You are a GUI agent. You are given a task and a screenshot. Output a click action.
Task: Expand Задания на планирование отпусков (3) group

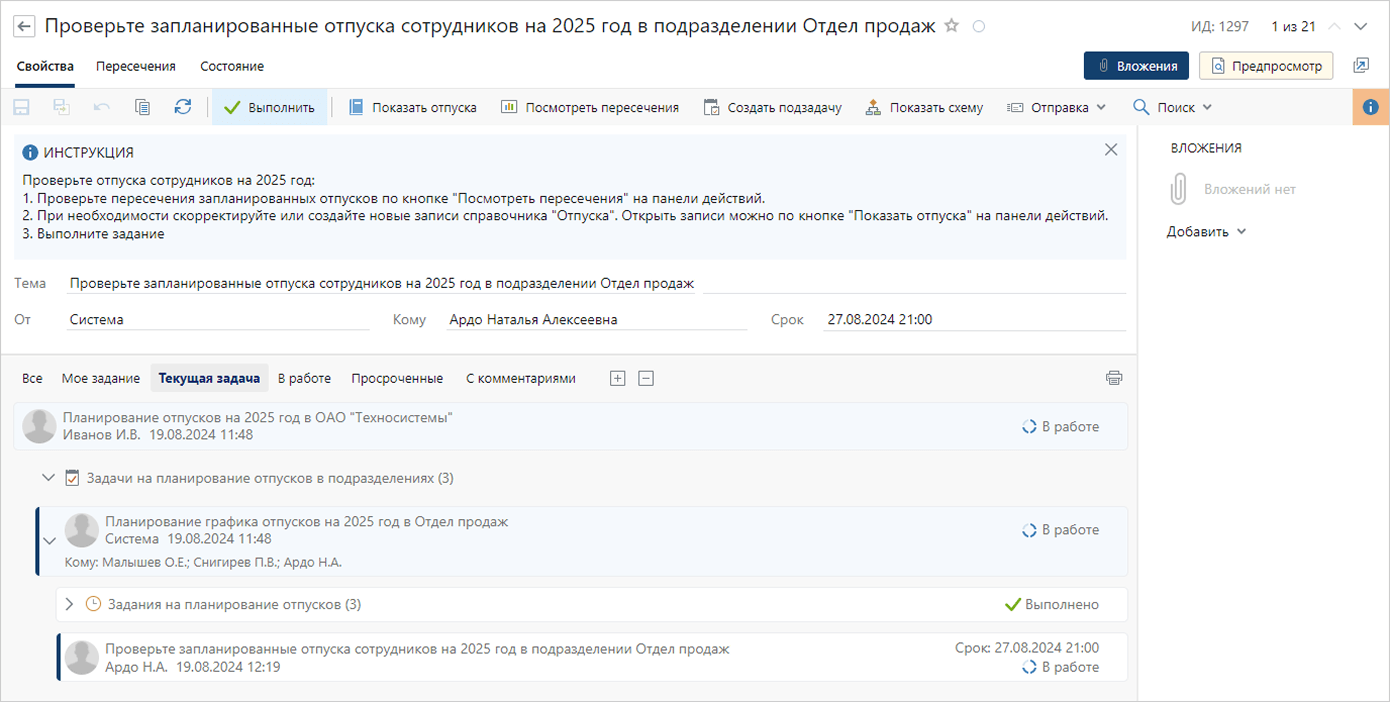click(69, 604)
